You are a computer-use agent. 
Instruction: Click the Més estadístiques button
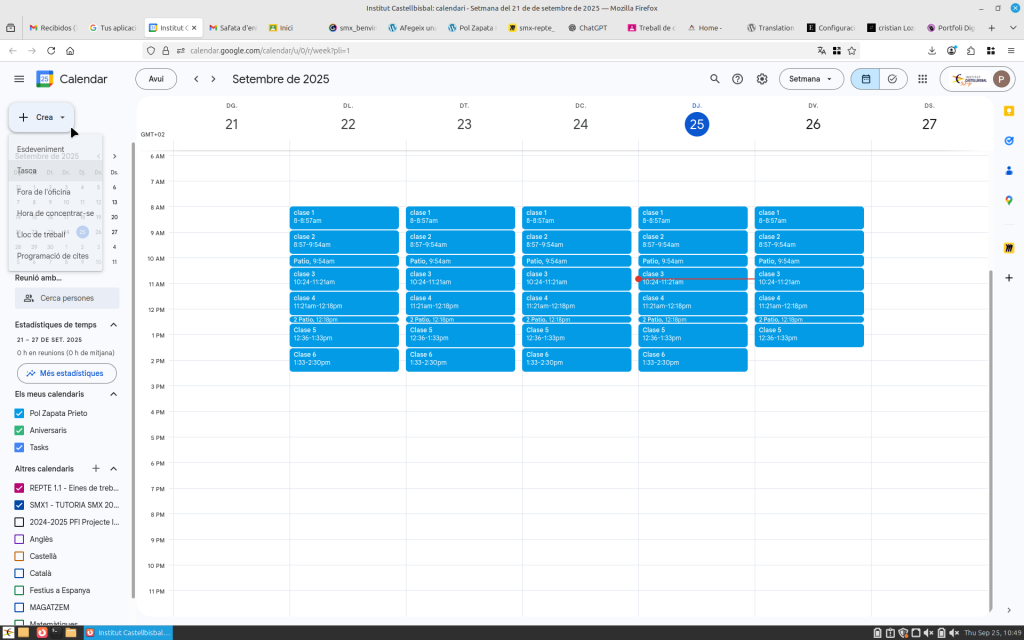(66, 373)
